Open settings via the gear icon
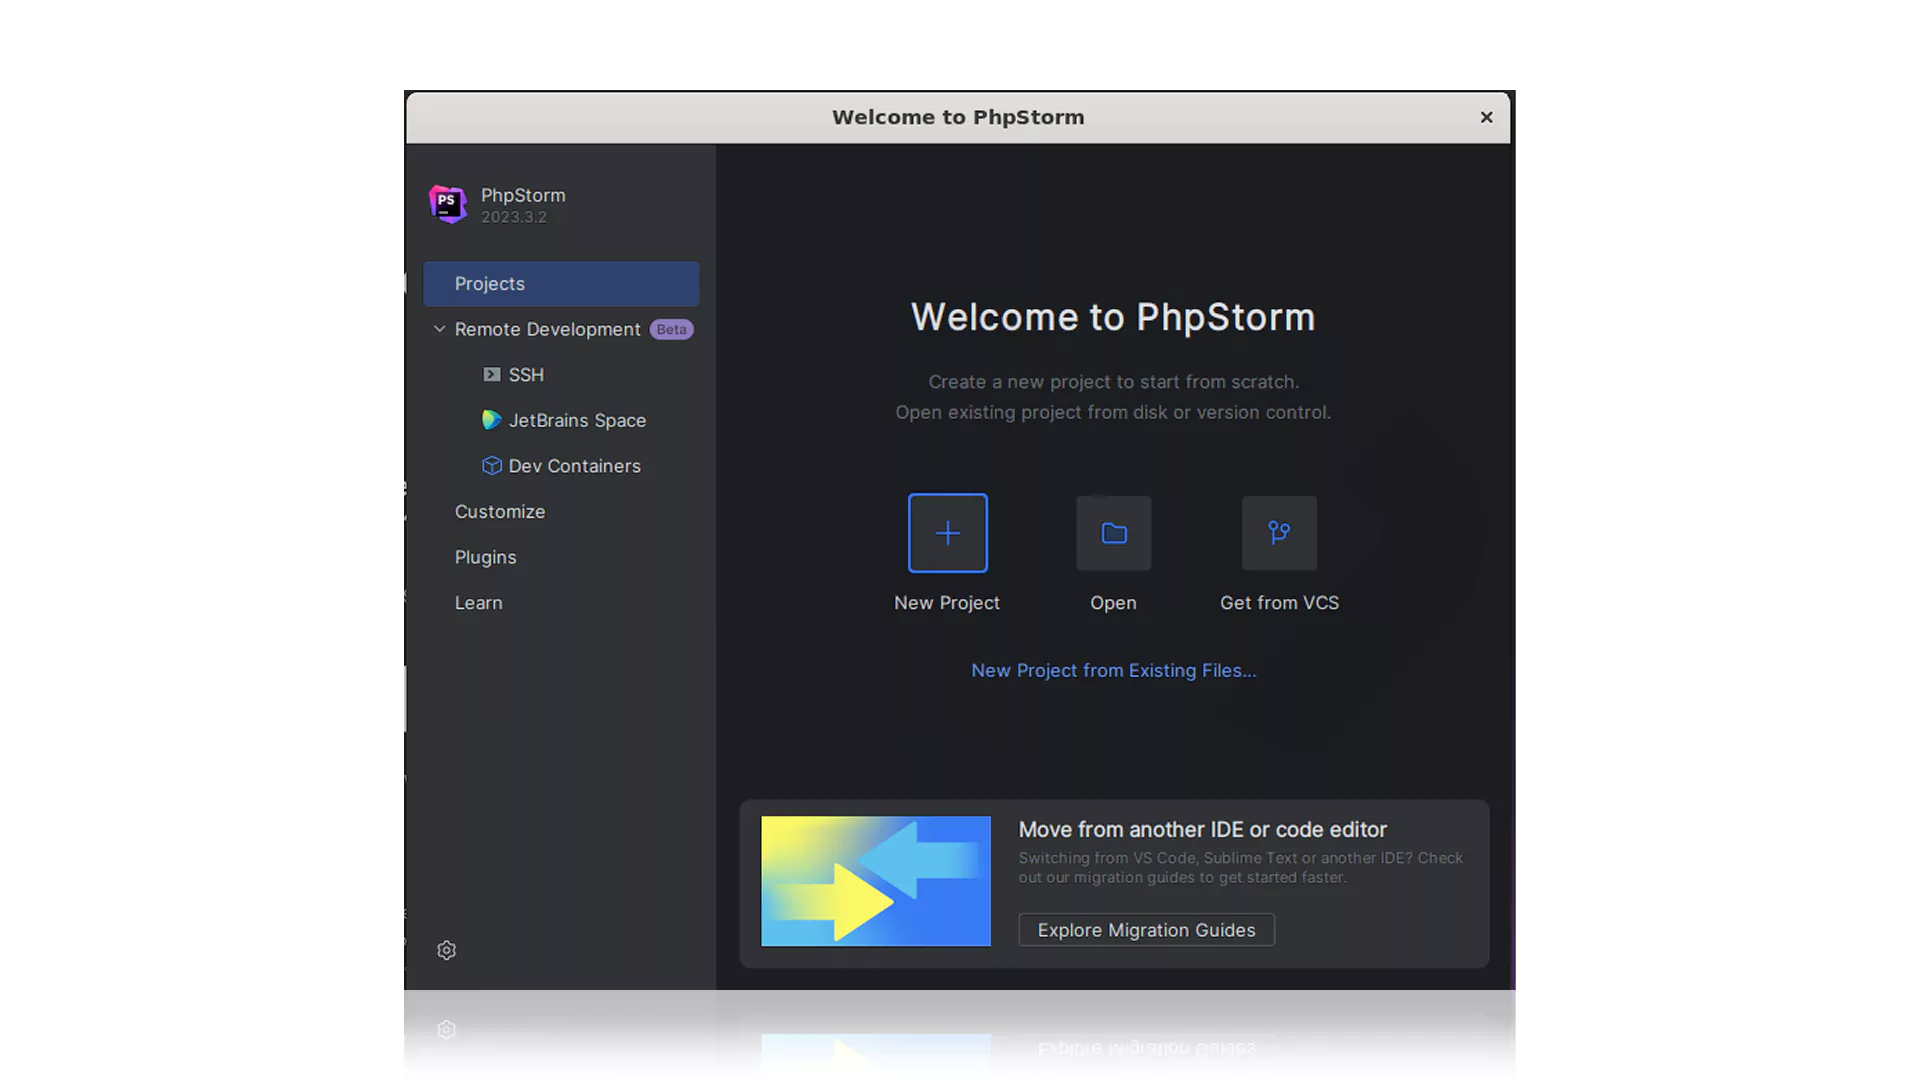Viewport: 1920px width, 1080px height. pyautogui.click(x=447, y=950)
